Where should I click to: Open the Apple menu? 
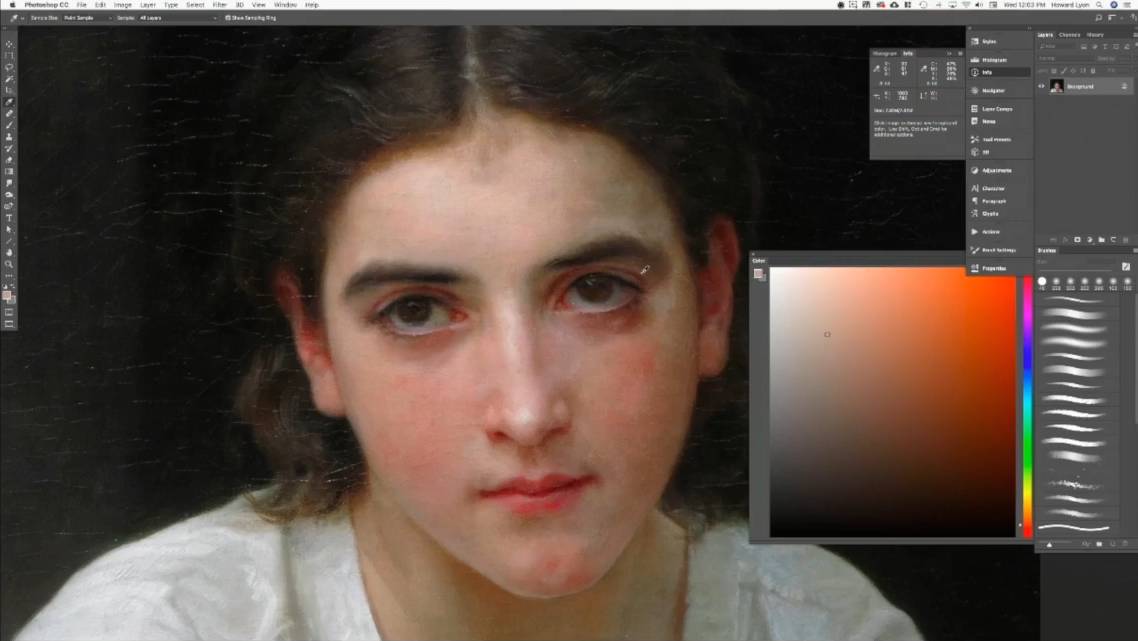click(12, 5)
